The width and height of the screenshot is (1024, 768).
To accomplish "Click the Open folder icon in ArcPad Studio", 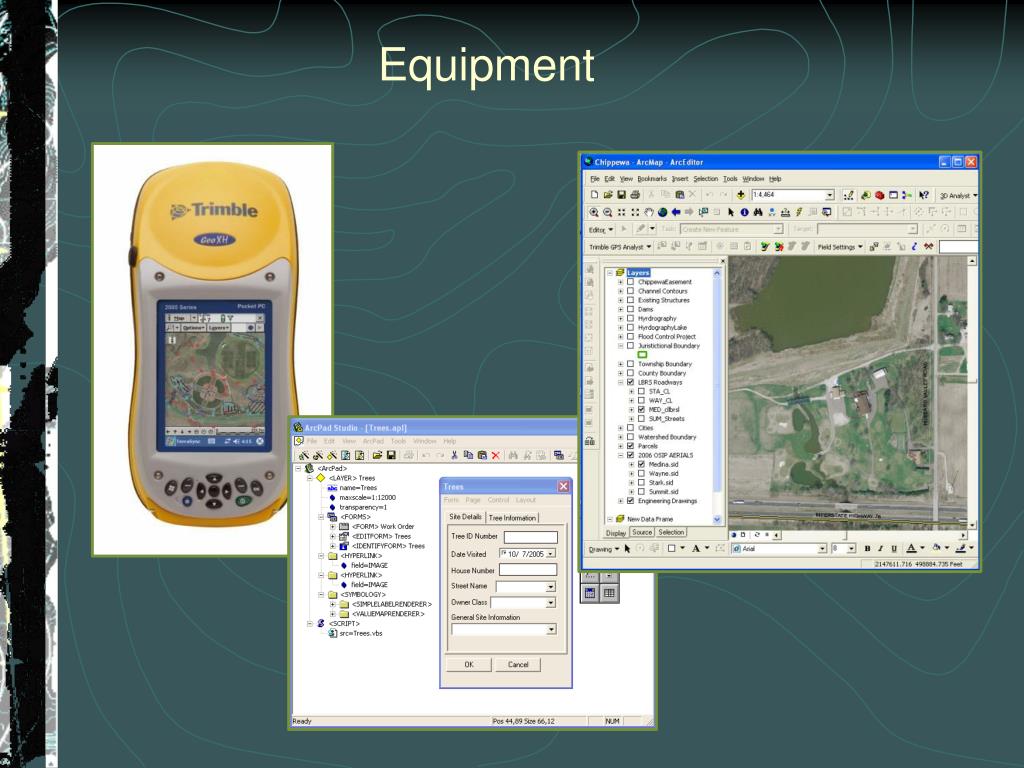I will 377,455.
